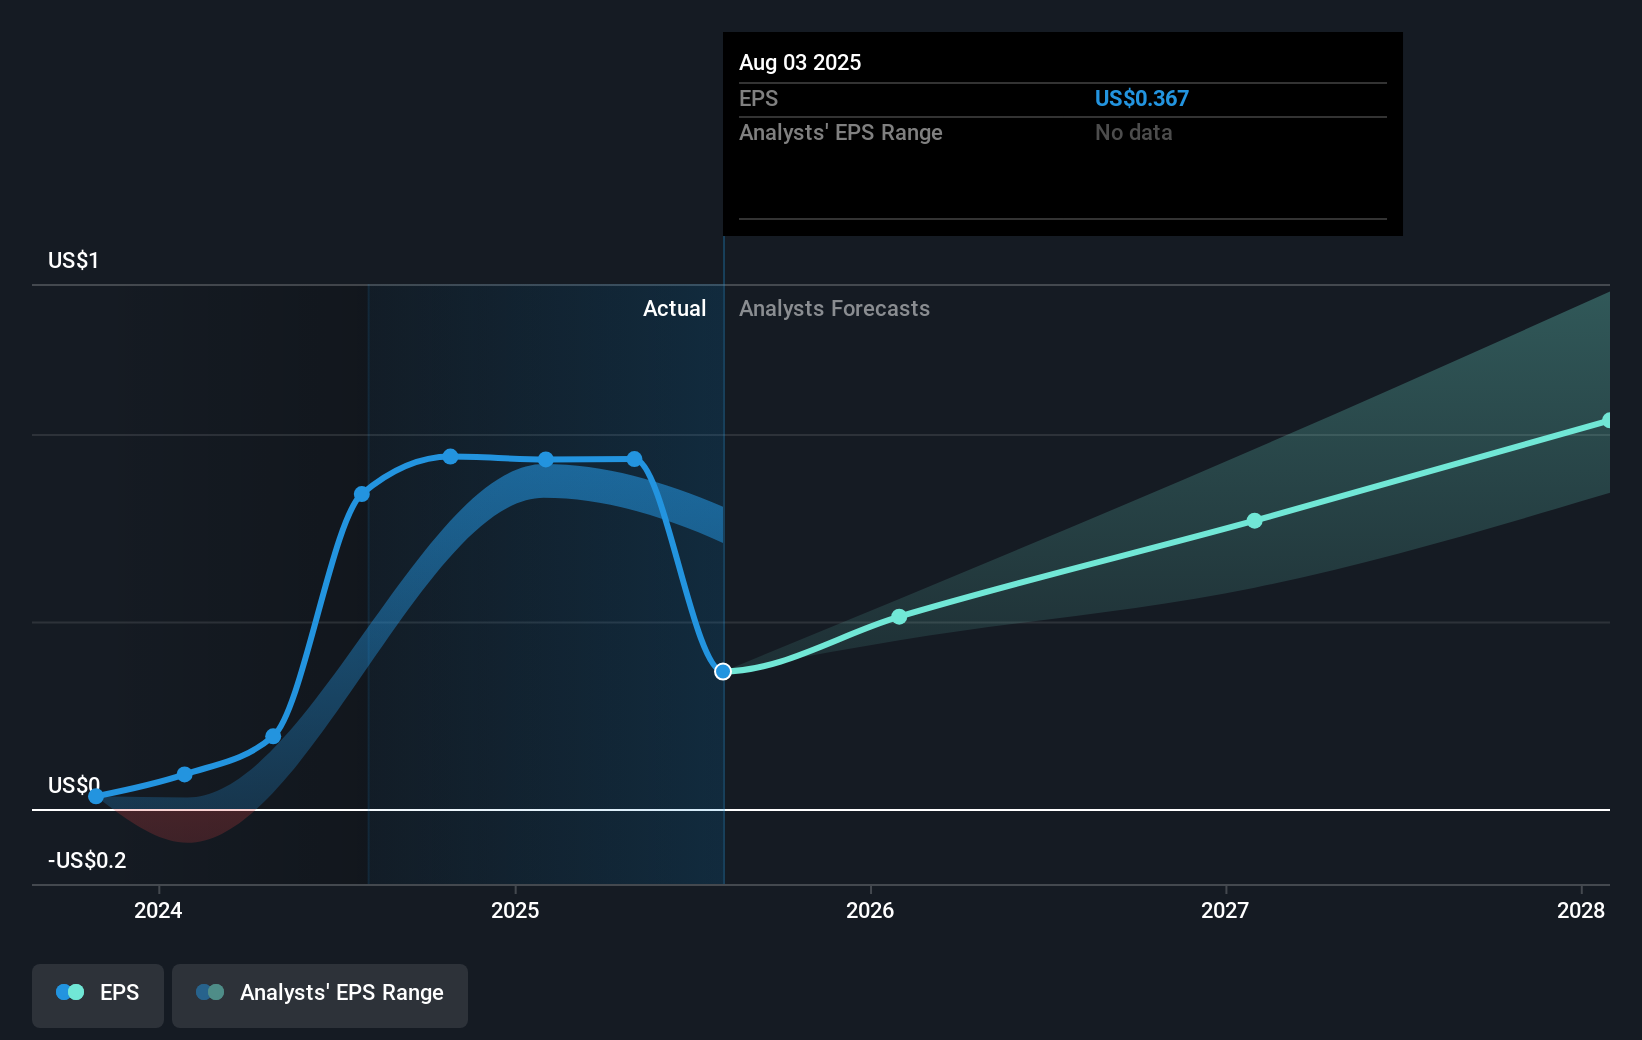Click the US$0.367 EPS tooltip value
Screen dimensions: 1642x1040
coord(1141,98)
